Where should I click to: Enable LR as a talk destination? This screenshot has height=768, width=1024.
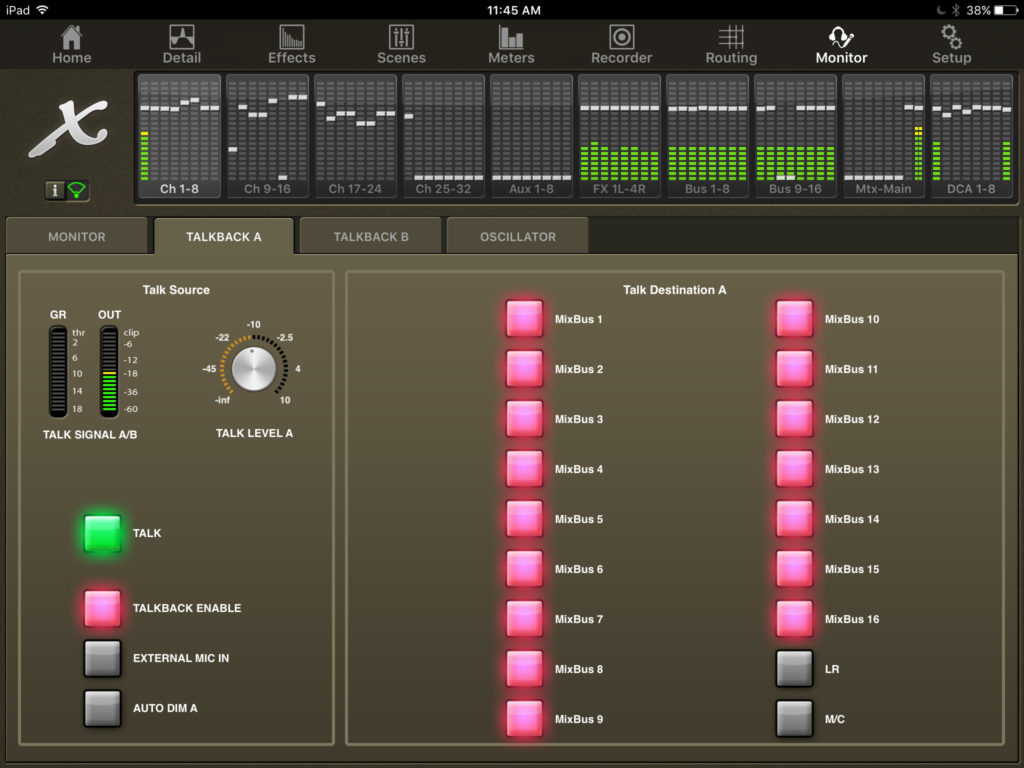793,668
